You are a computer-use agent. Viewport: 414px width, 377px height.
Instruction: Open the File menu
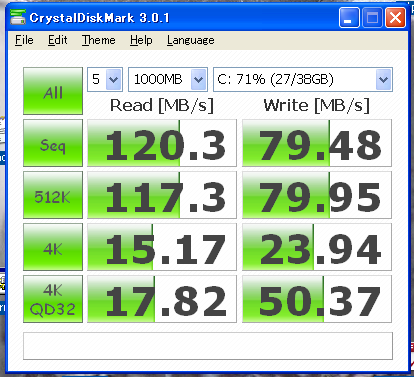point(24,40)
